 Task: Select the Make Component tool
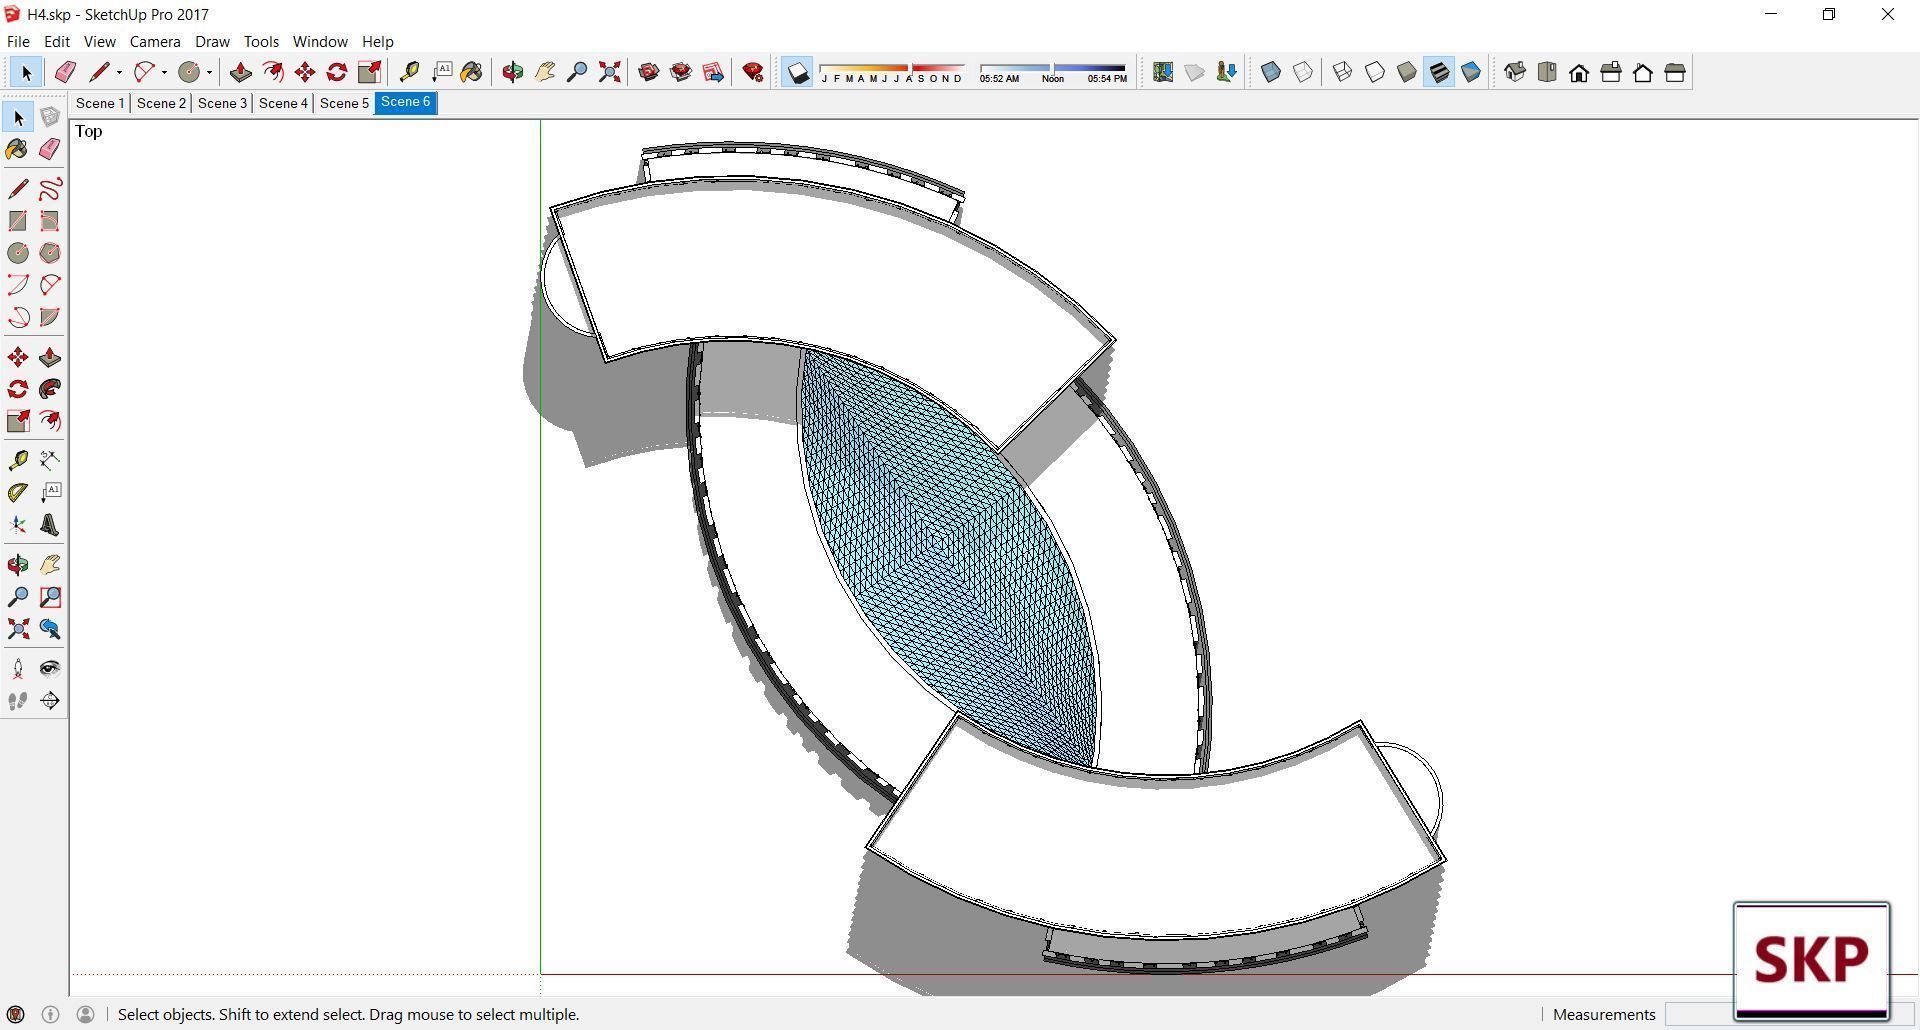click(x=50, y=117)
